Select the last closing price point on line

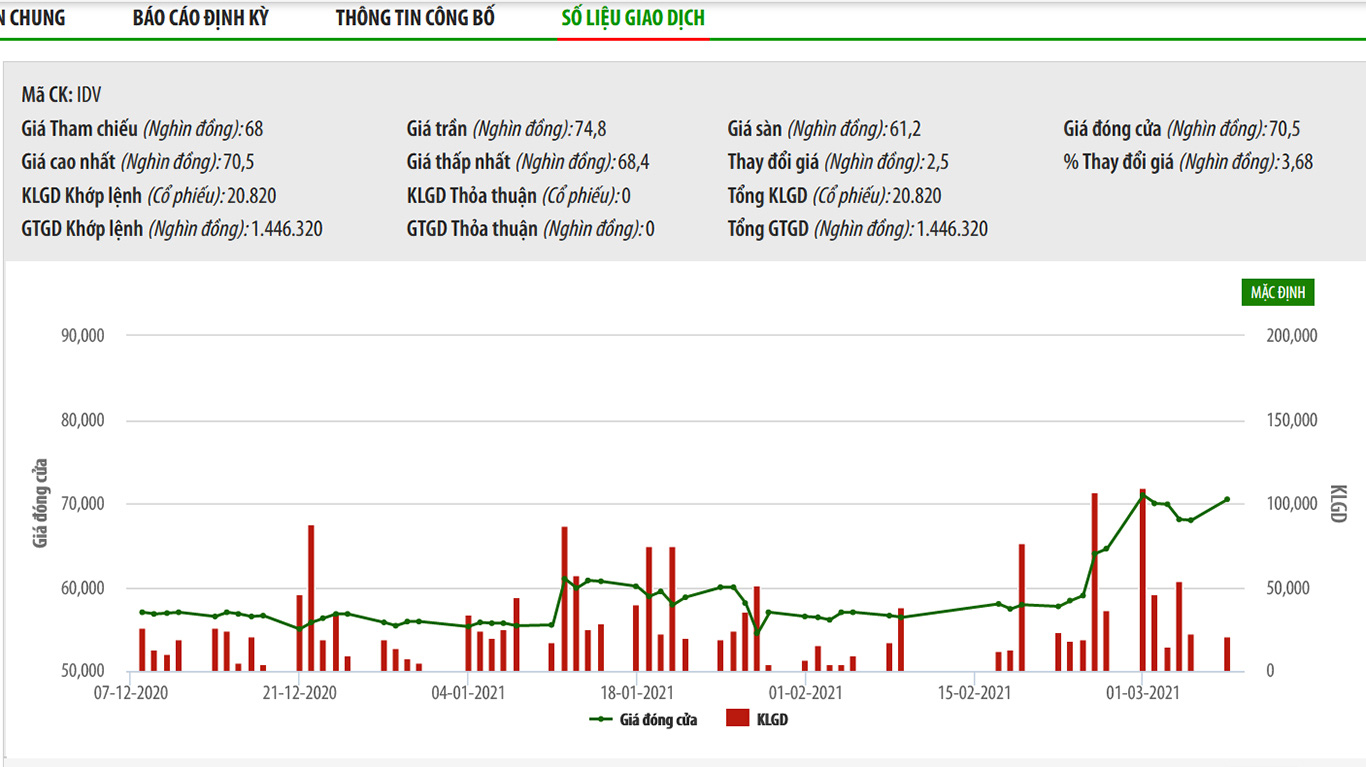[x=1227, y=500]
